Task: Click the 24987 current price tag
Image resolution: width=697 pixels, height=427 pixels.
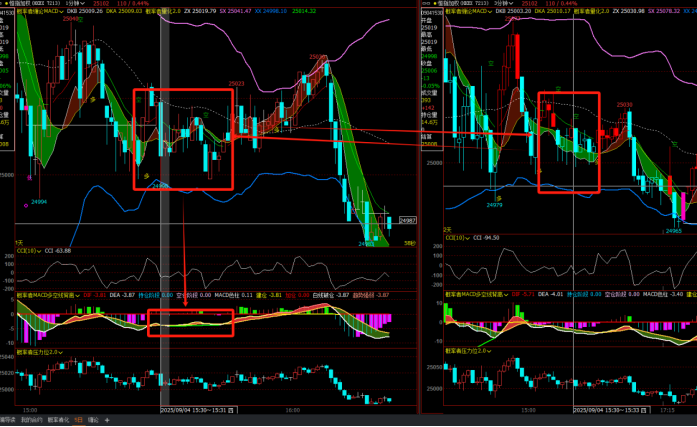Action: tap(407, 220)
